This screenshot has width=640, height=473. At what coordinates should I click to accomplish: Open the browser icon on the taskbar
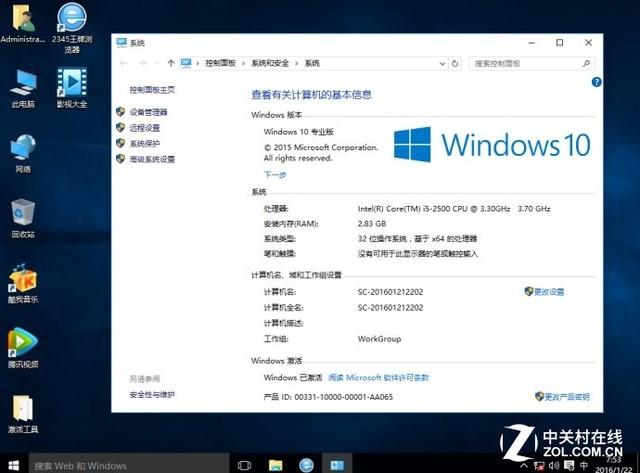[x=306, y=465]
